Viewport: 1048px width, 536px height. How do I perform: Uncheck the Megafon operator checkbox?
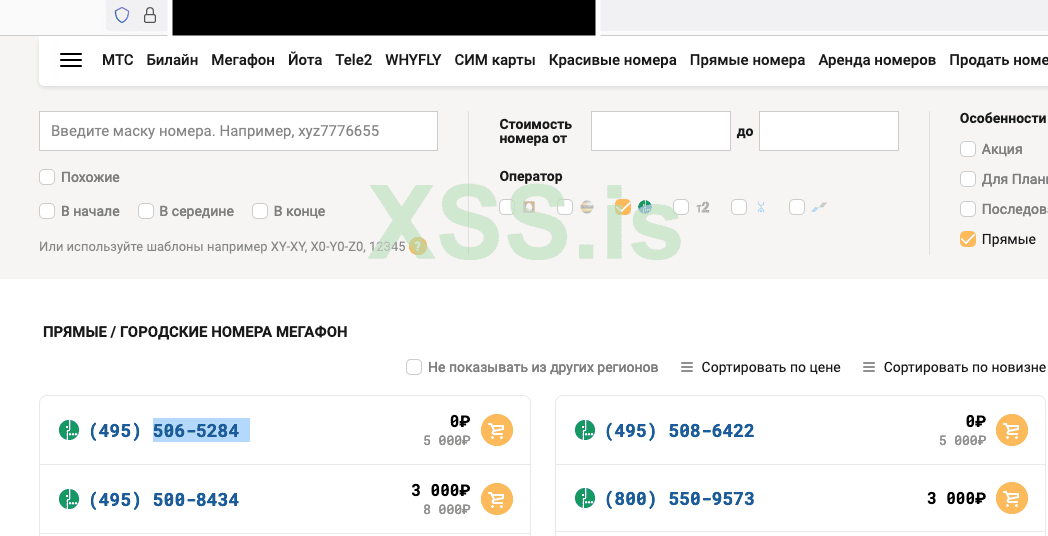tap(623, 207)
